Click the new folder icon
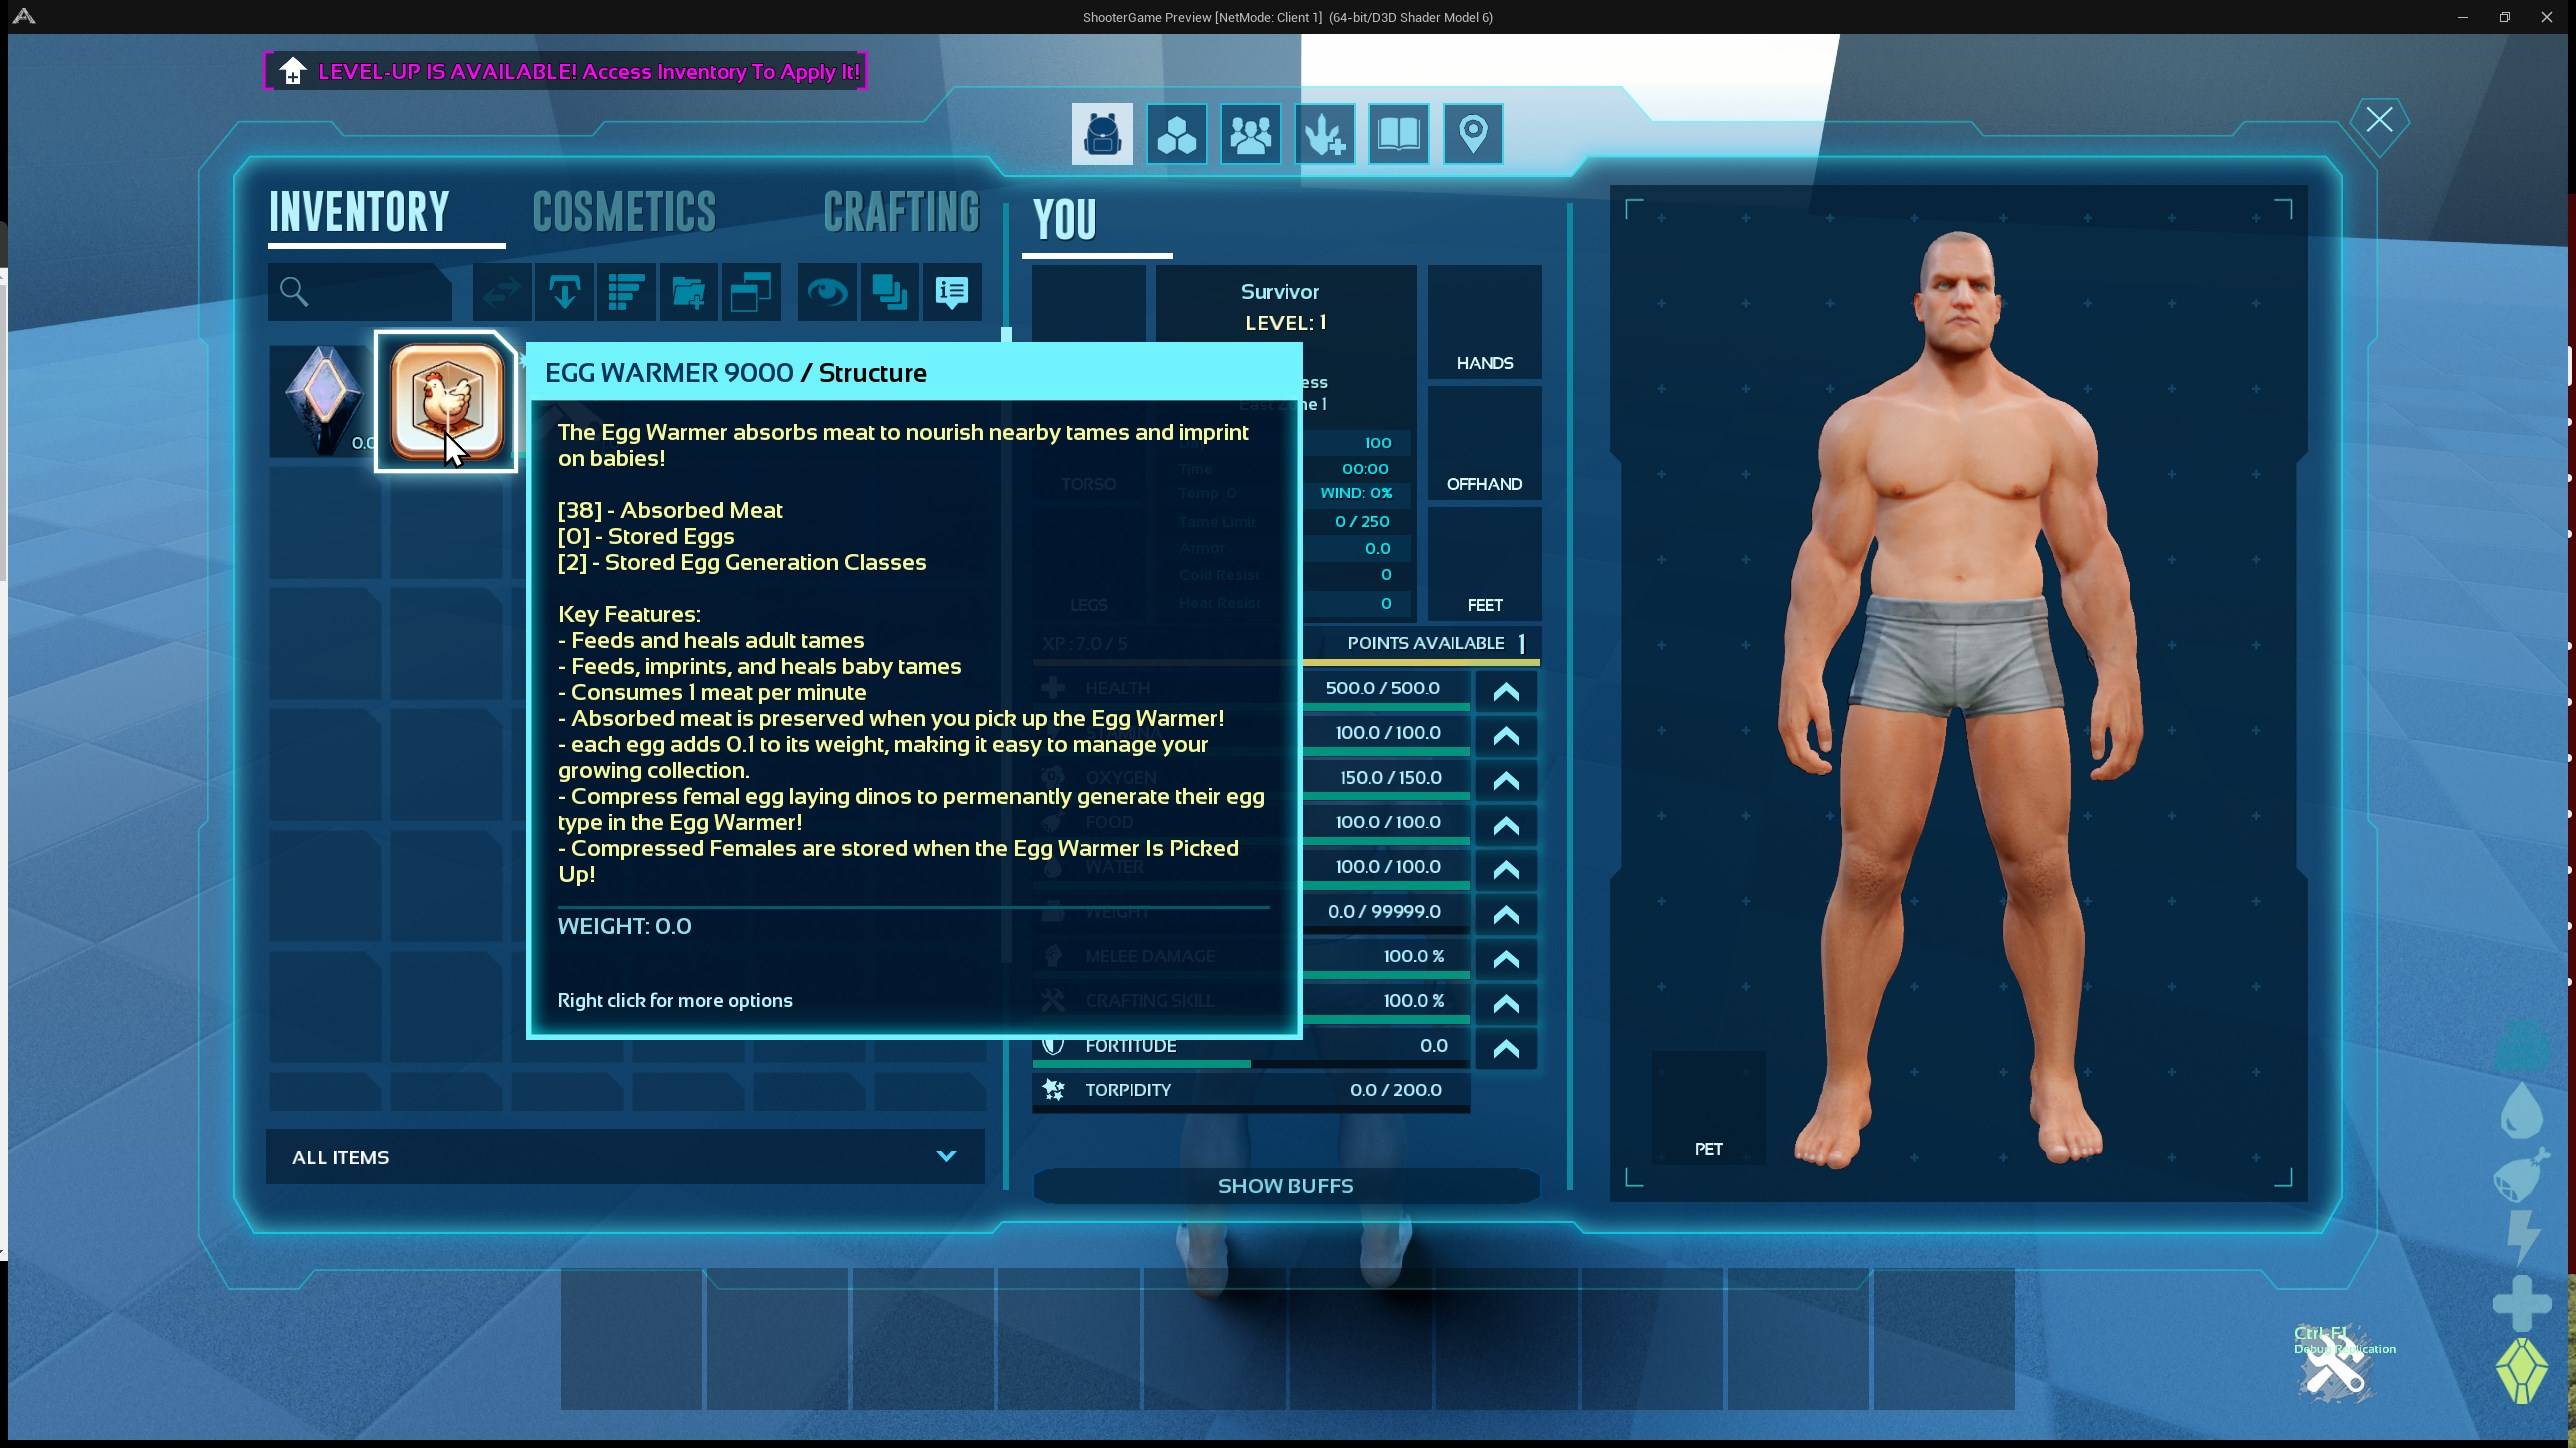 688,292
